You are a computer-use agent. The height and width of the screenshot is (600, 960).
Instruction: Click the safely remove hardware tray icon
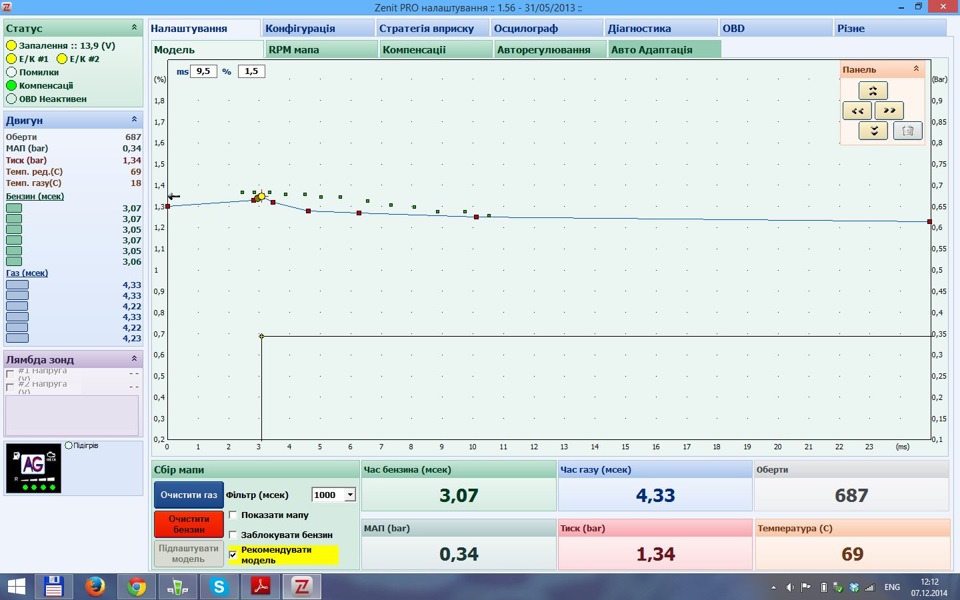pos(839,587)
